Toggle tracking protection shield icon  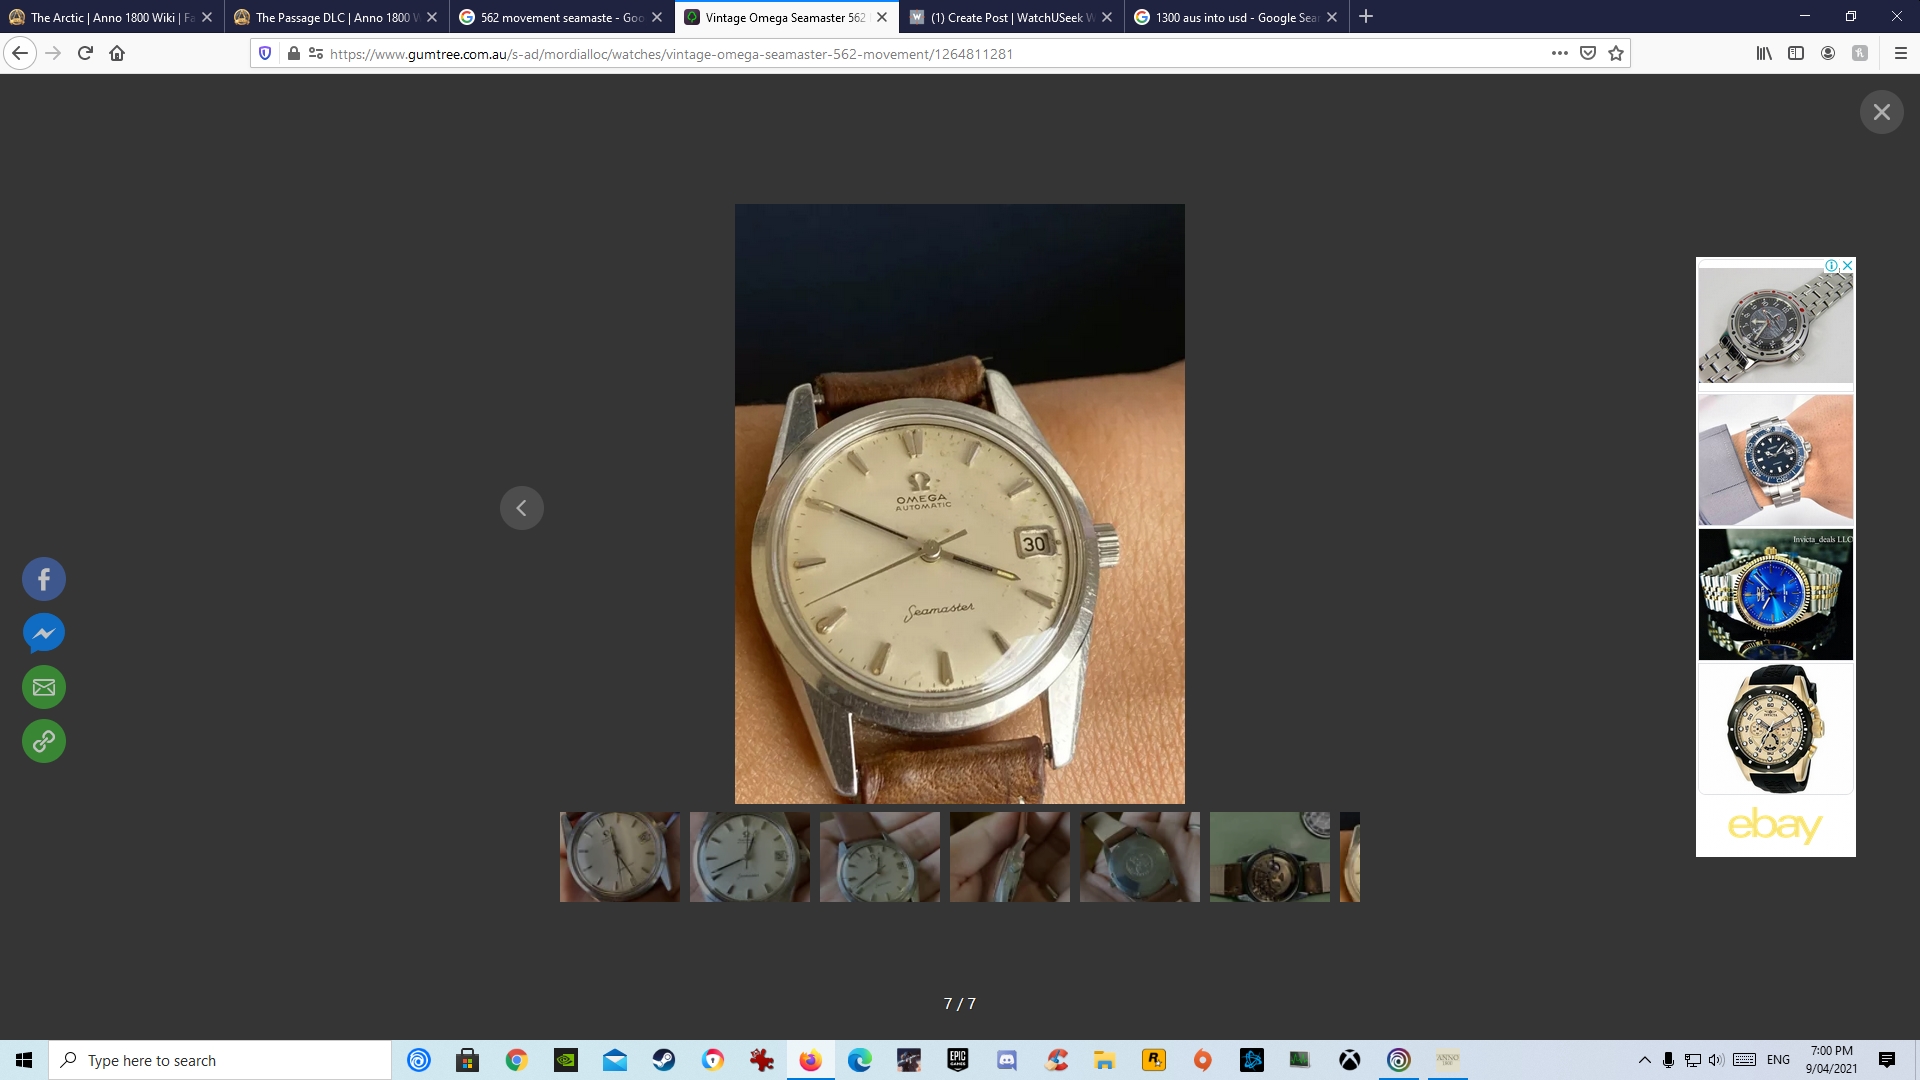coord(265,54)
